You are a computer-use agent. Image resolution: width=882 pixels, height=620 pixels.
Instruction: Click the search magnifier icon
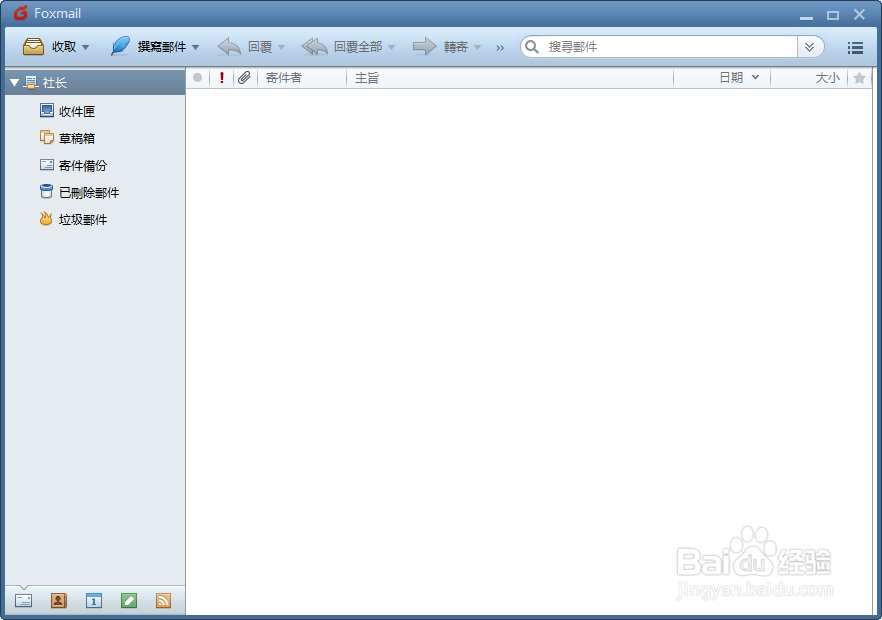[532, 47]
